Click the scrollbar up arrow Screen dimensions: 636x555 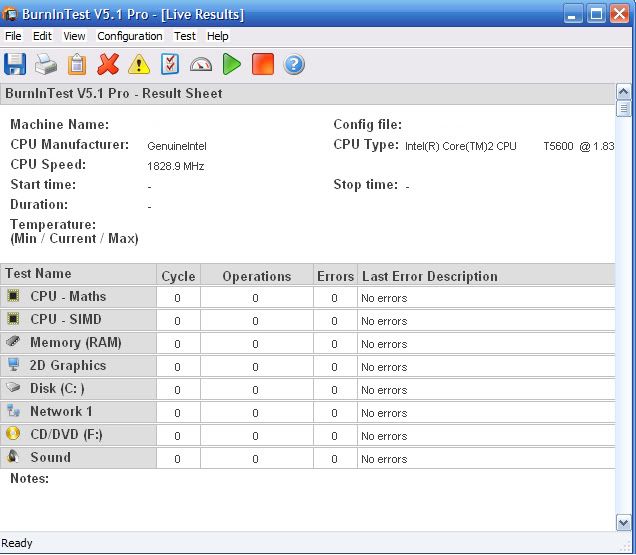pyautogui.click(x=623, y=92)
